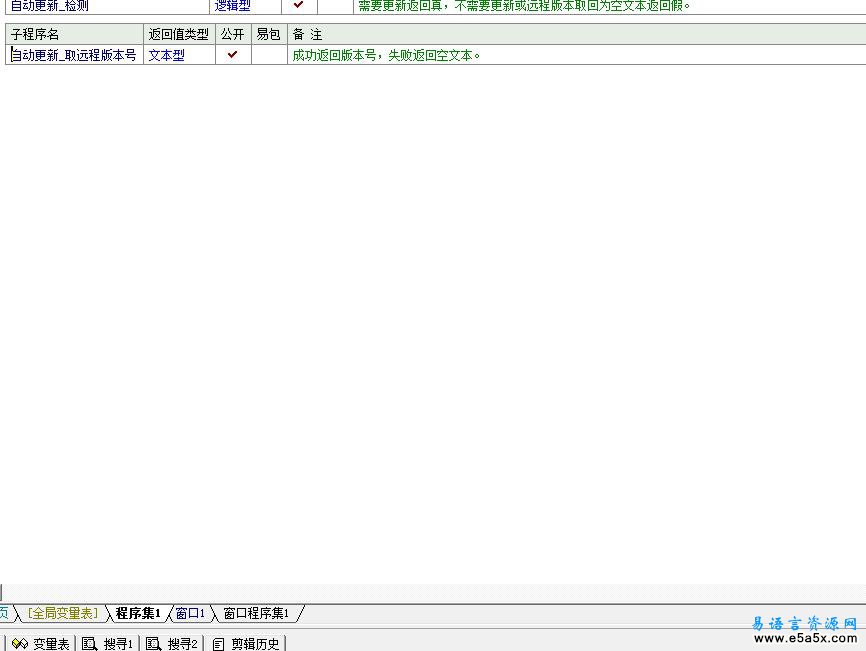Click the 子程序名 column header
The height and width of the screenshot is (651, 866).
click(x=74, y=34)
